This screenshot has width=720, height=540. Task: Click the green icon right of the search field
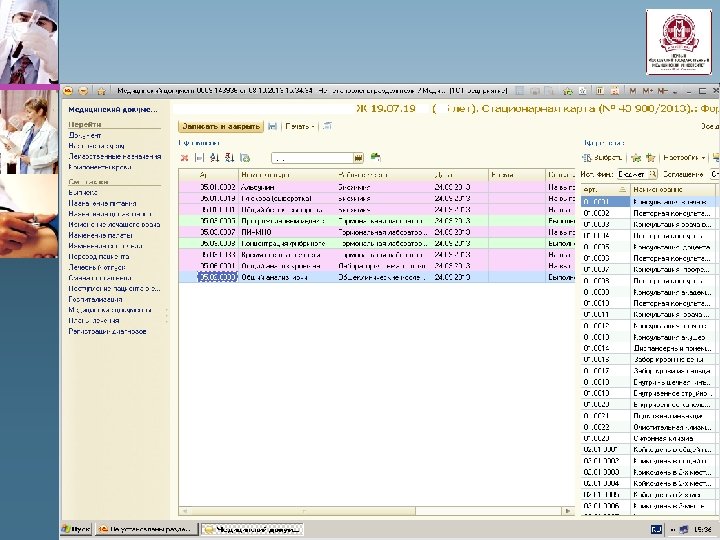[376, 157]
